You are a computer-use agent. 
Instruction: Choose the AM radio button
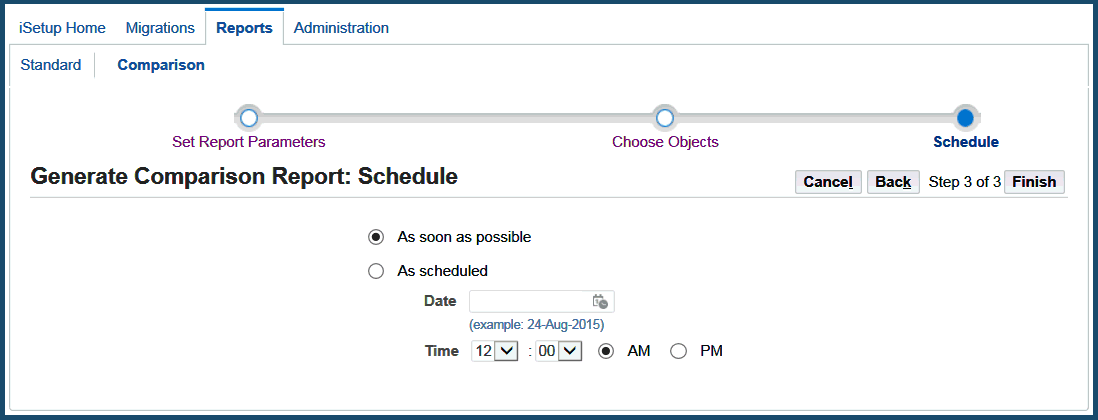pos(606,351)
